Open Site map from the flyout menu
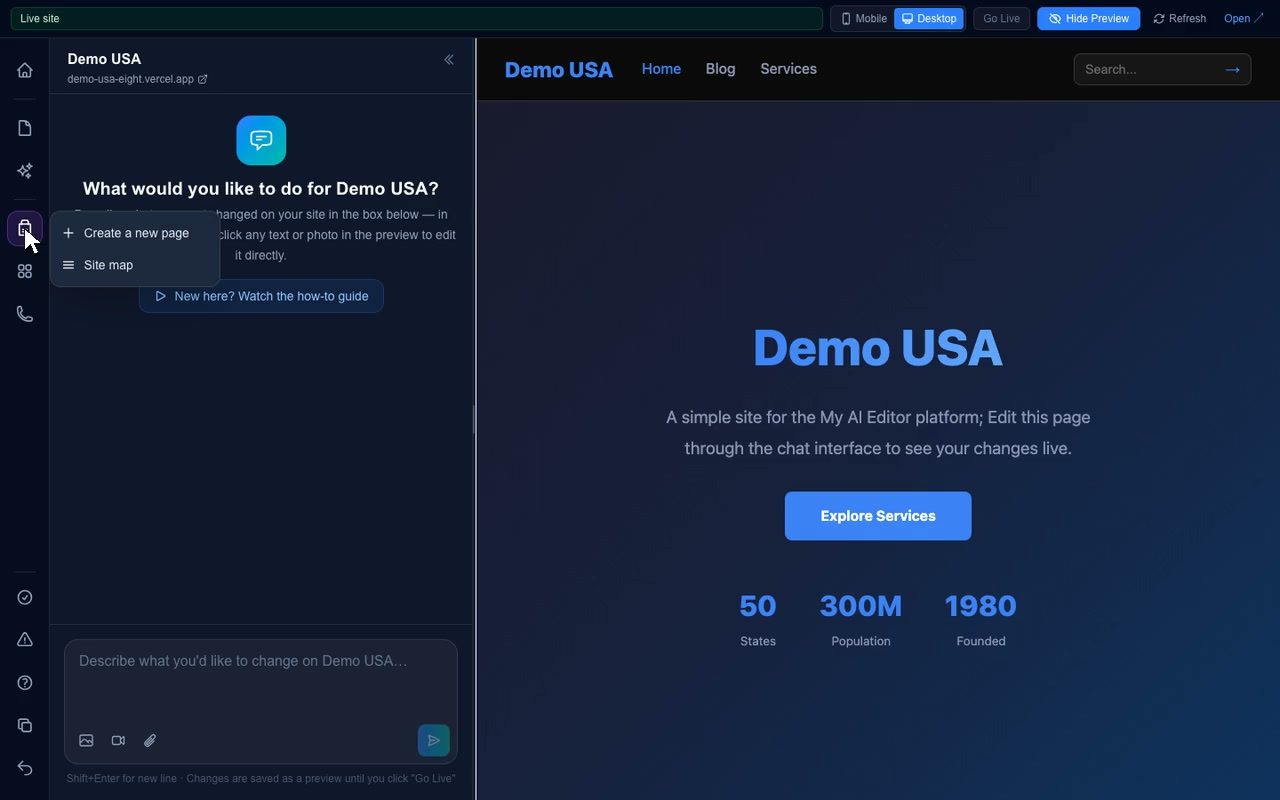 coord(135,265)
